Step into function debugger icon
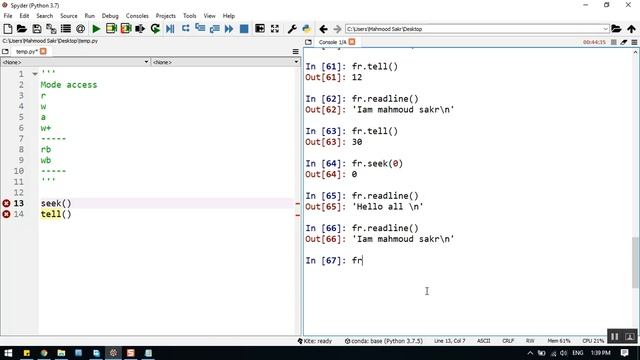The width and height of the screenshot is (640, 360). tap(200, 29)
